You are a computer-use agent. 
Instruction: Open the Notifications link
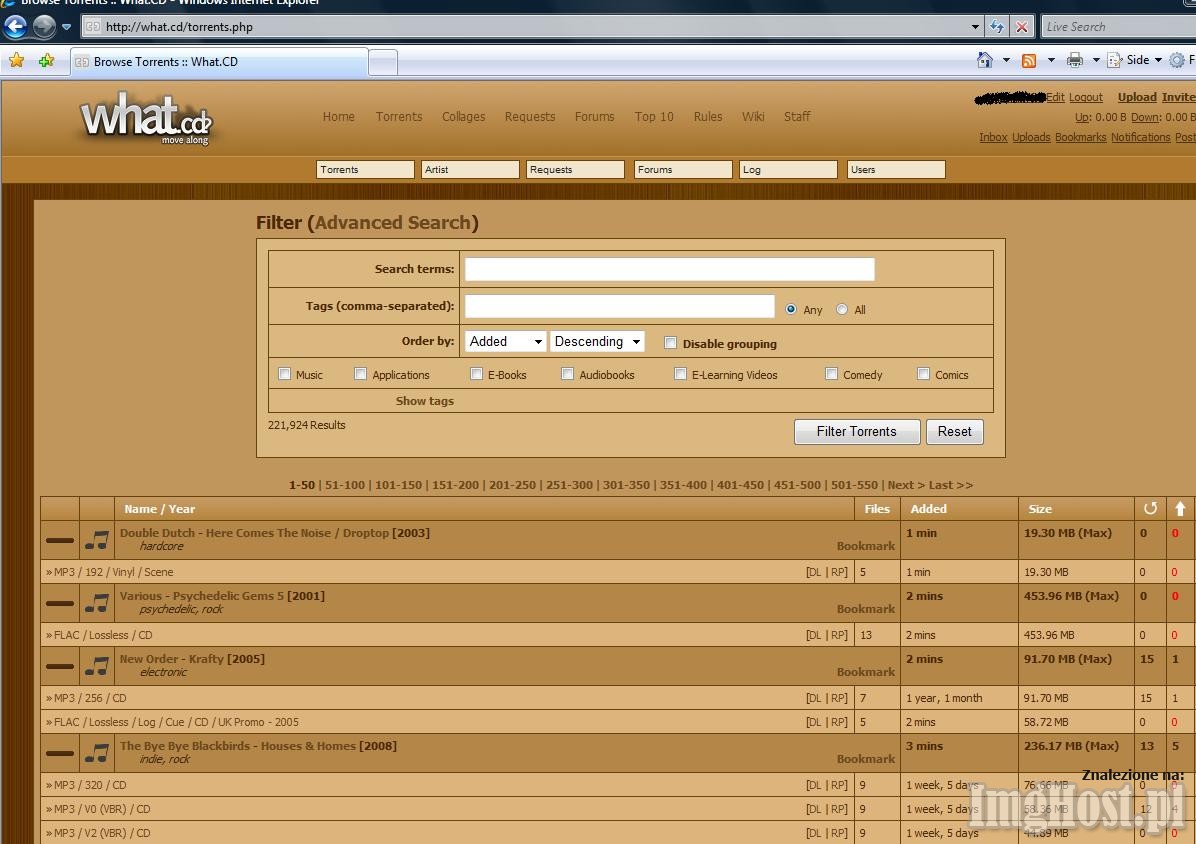[x=1140, y=137]
